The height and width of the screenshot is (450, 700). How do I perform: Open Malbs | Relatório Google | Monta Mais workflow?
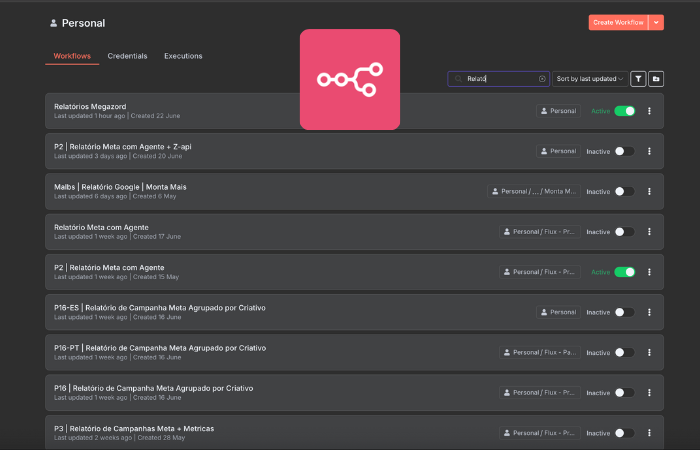[120, 187]
